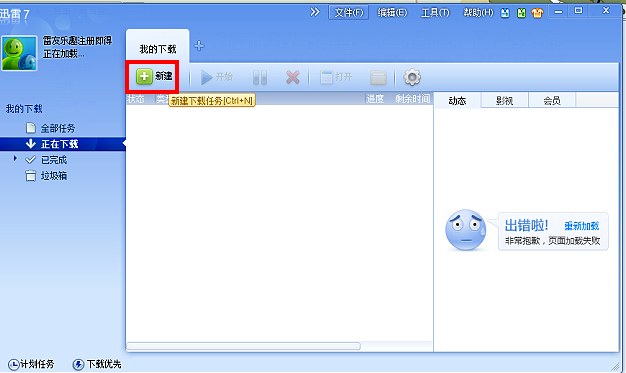This screenshot has height=373, width=626.
Task: Click the plus icon to add tab
Action: click(x=199, y=46)
